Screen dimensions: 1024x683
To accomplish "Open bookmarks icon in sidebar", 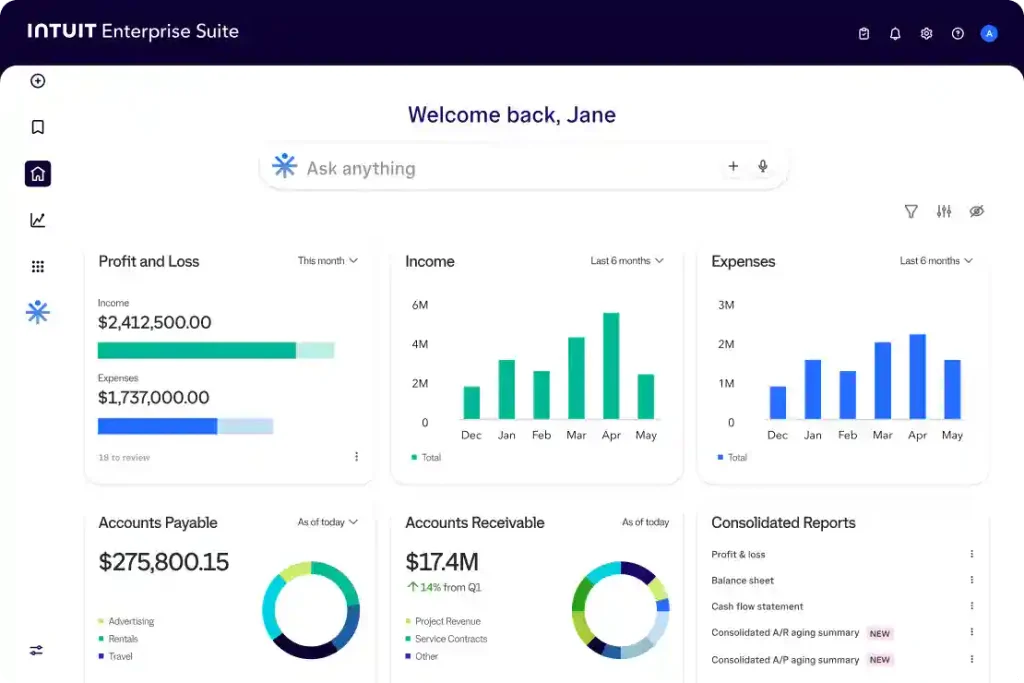I will click(x=38, y=127).
